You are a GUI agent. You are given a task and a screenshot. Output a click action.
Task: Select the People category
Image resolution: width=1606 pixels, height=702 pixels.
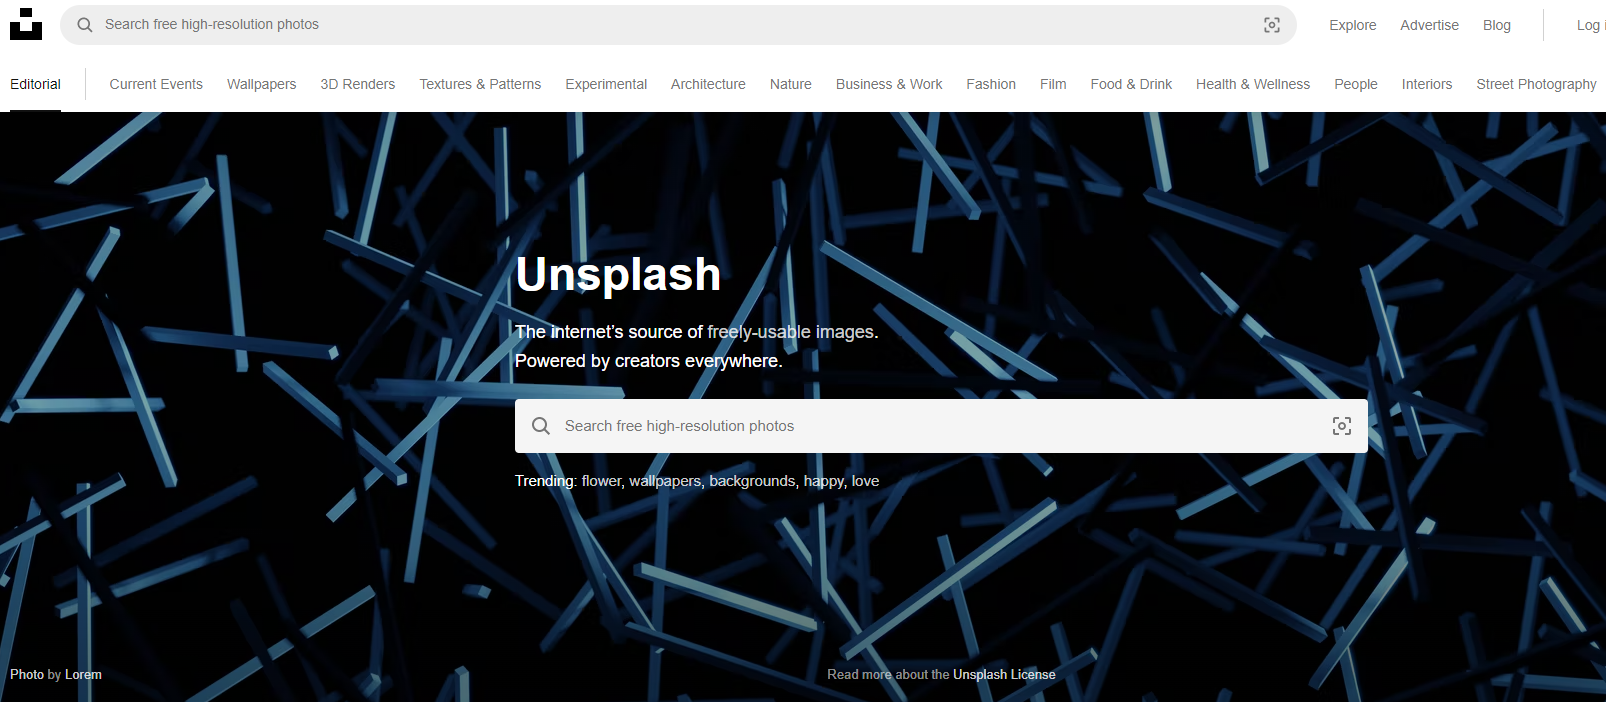[1356, 84]
